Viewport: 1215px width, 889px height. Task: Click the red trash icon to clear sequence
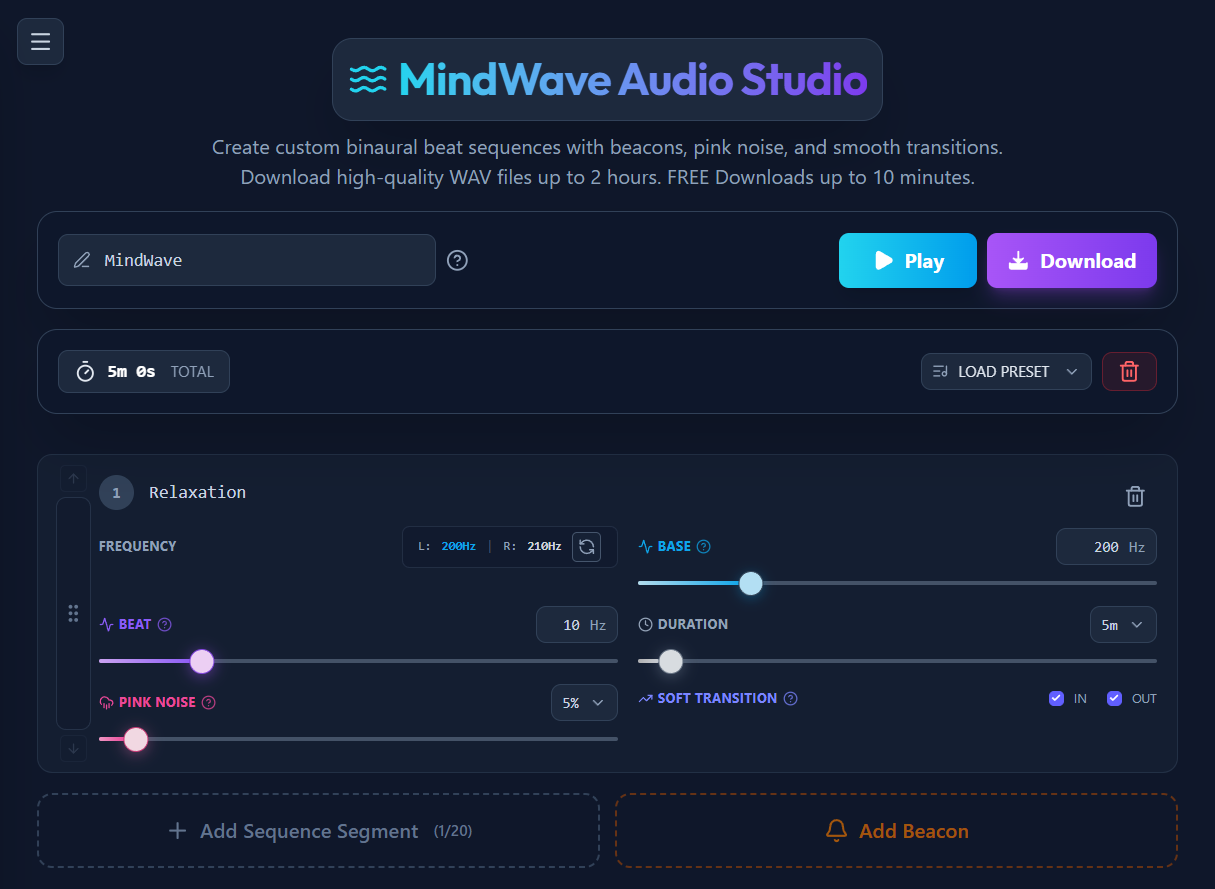point(1129,371)
